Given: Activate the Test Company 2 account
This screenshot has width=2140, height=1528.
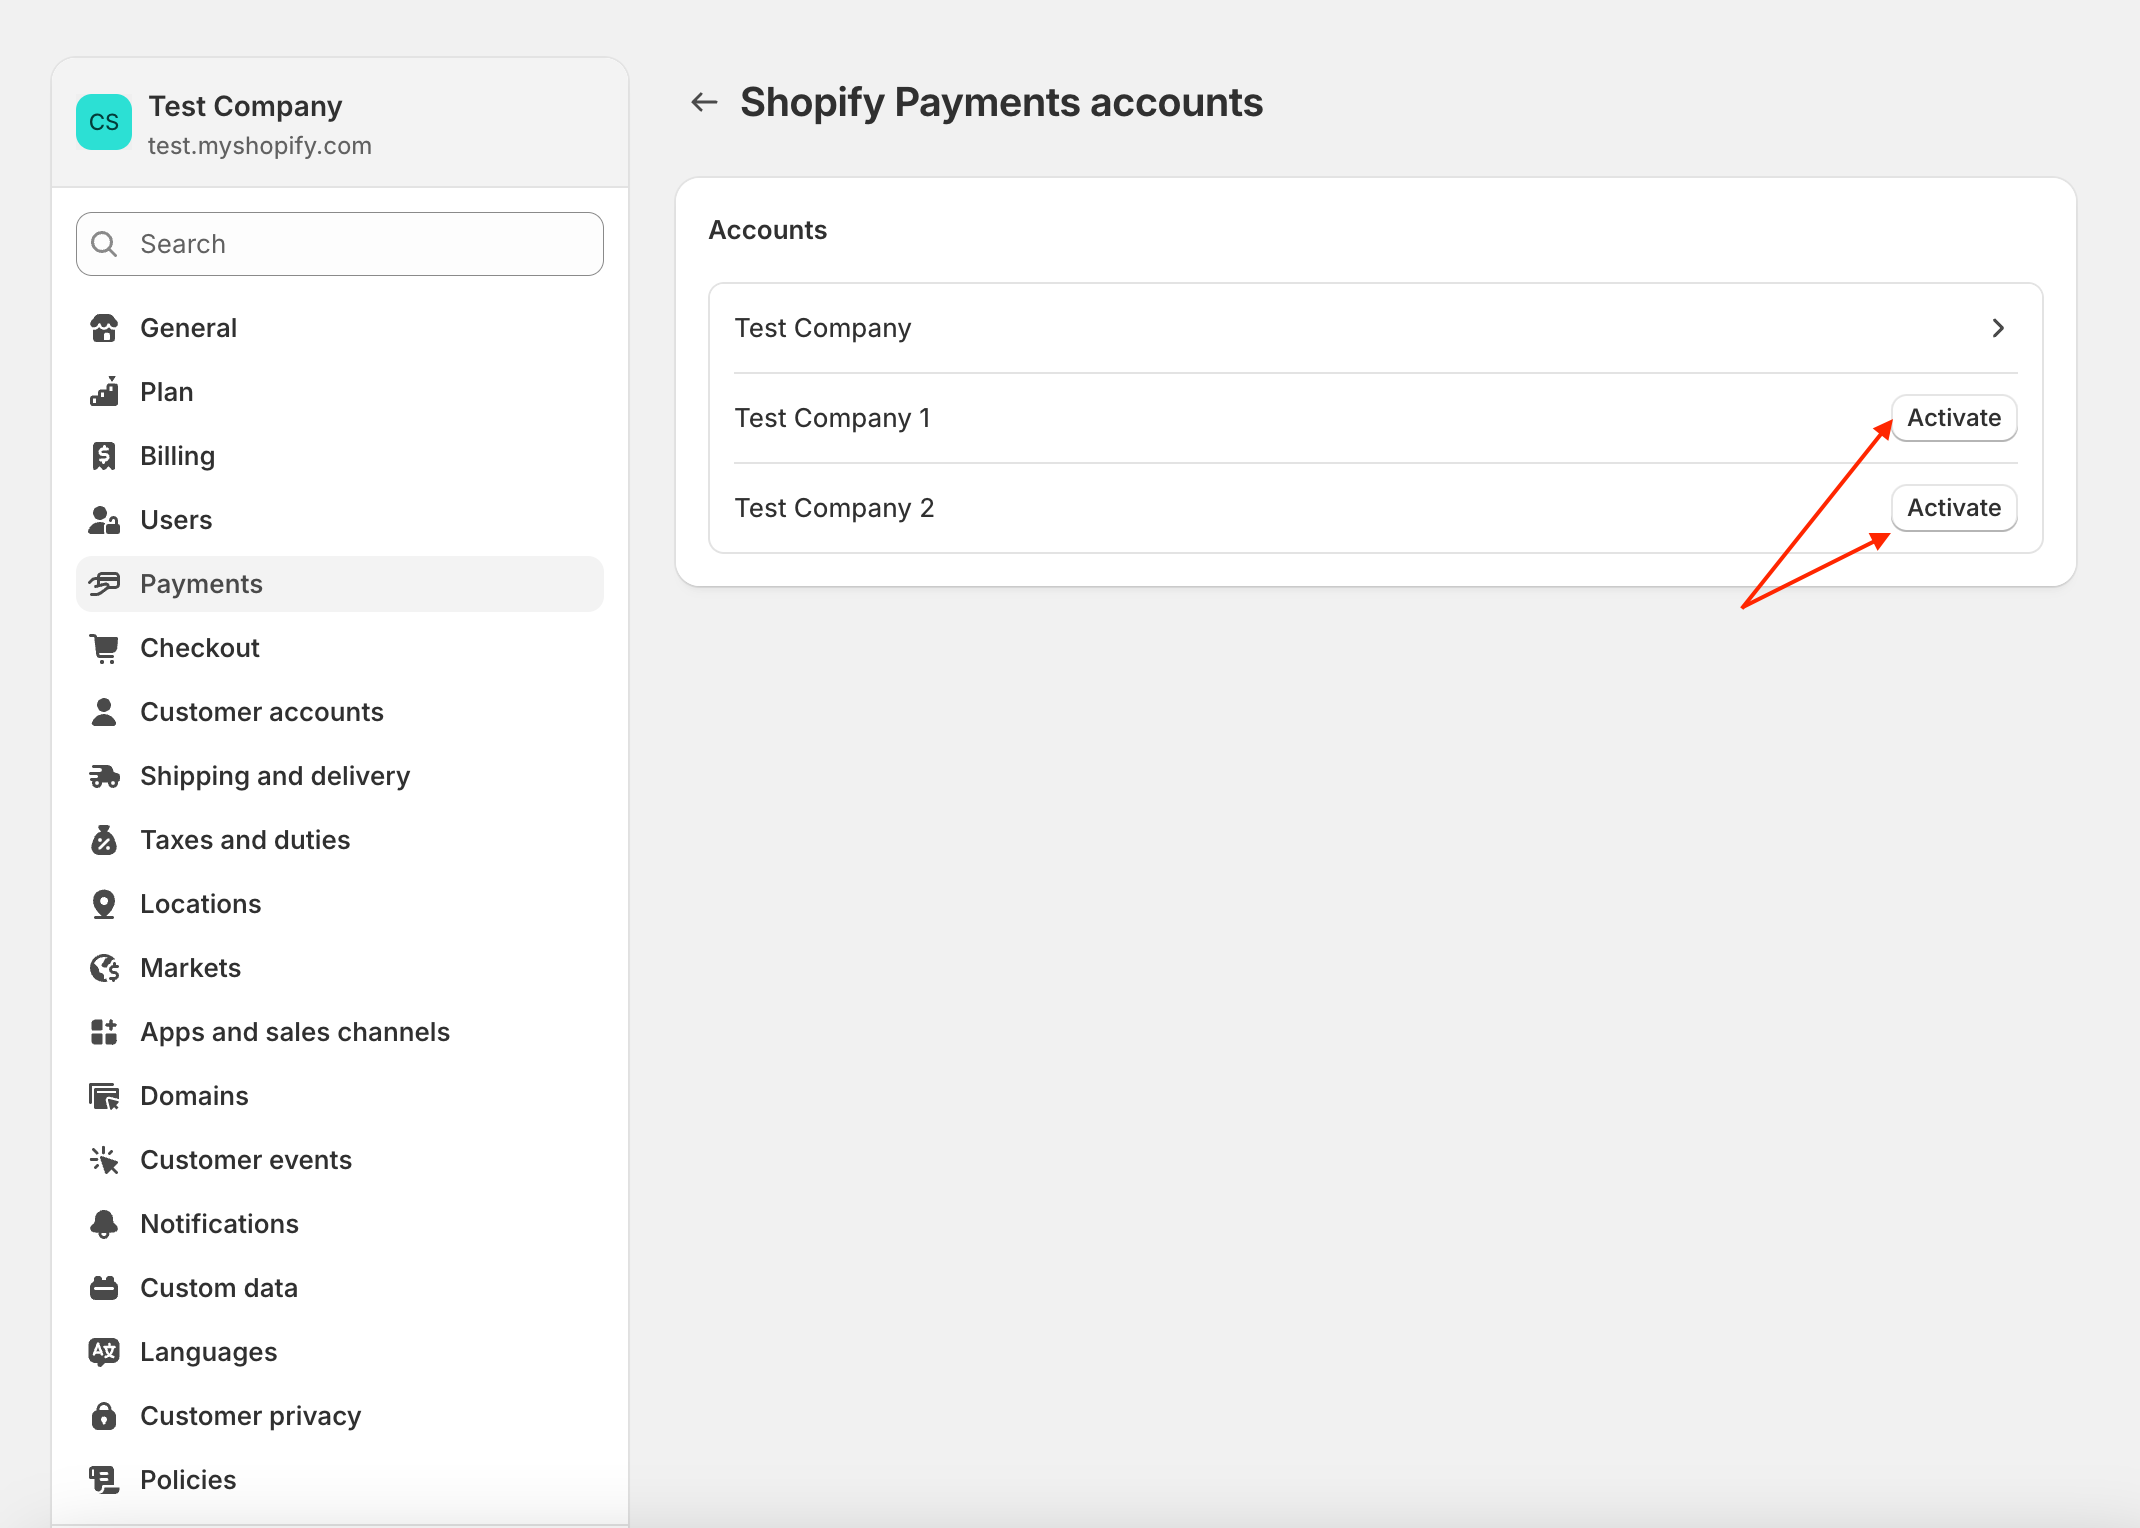Looking at the screenshot, I should (x=1954, y=508).
